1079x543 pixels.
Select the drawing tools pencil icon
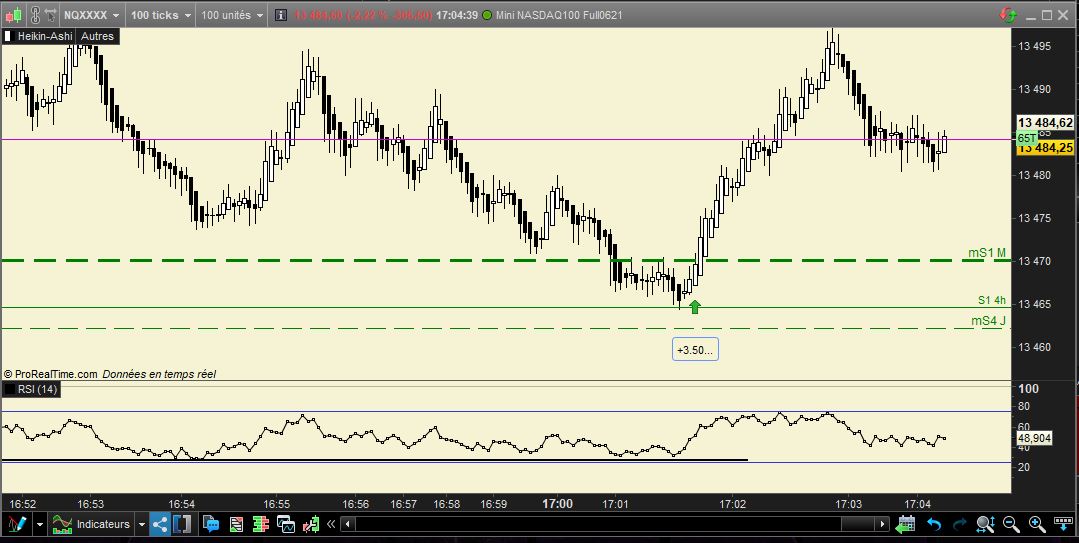click(x=17, y=524)
